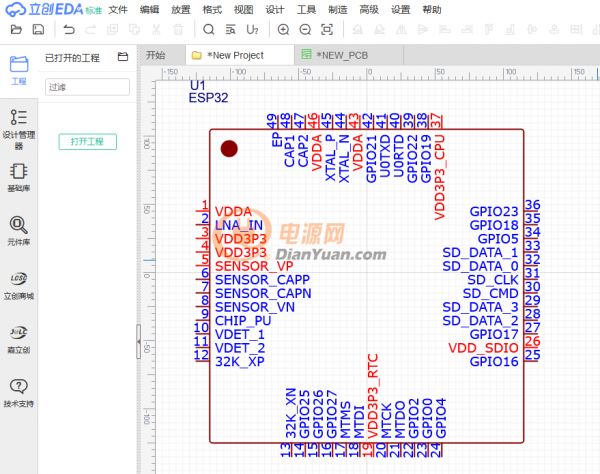
Task: Click the flip horizontal toolbar icon
Action: point(401,29)
